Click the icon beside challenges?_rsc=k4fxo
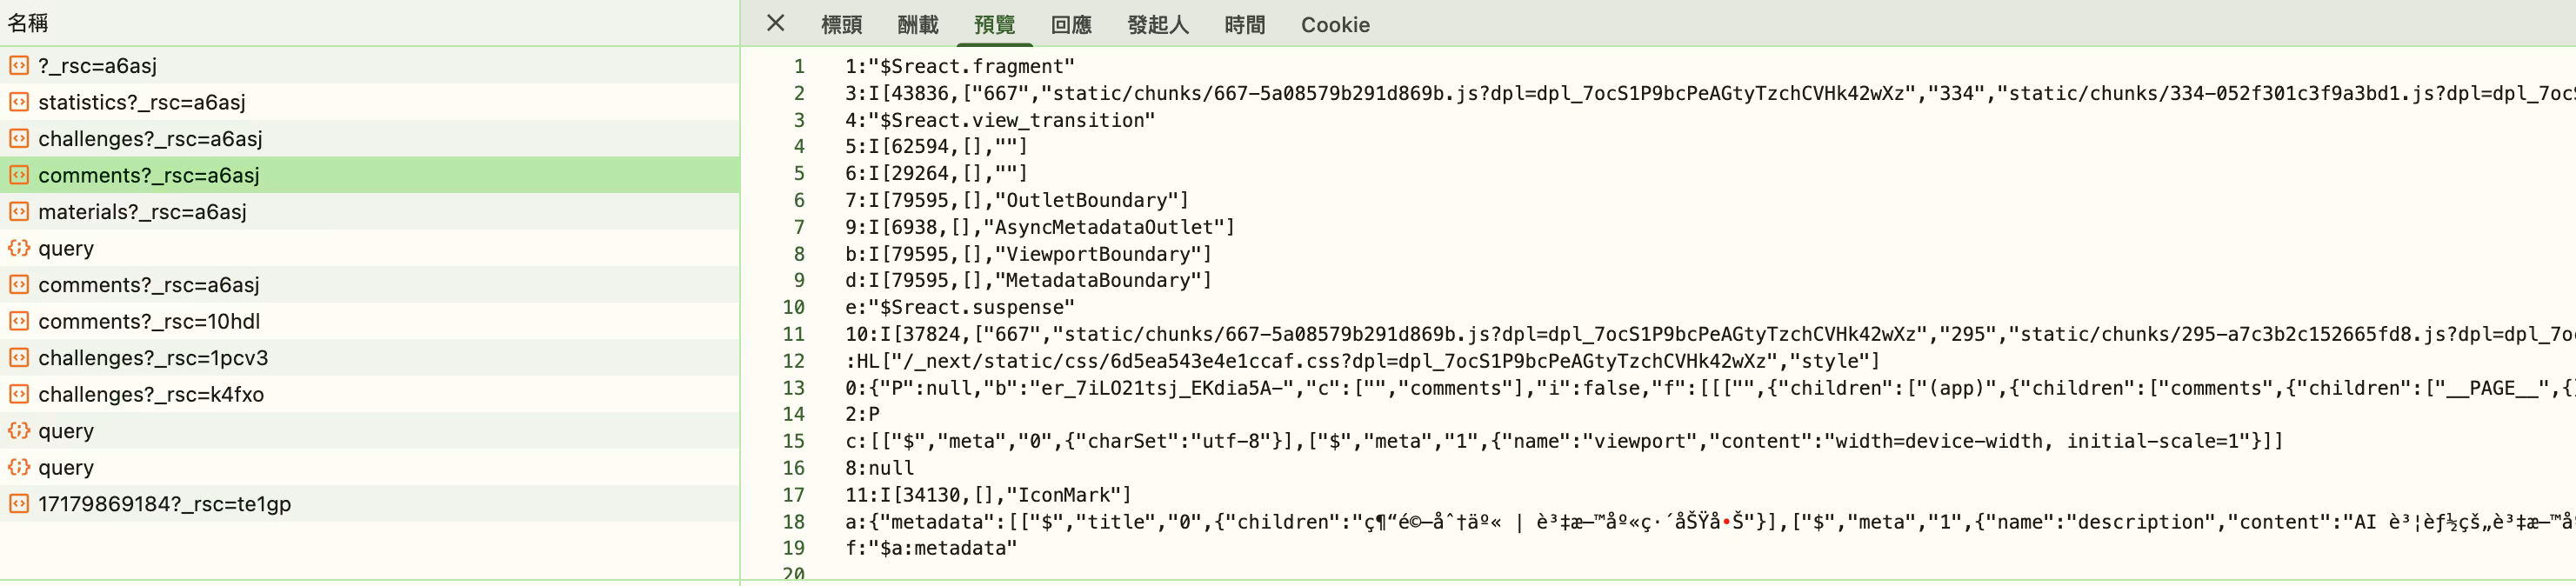Screen dimensions: 2576x586 click(x=19, y=394)
